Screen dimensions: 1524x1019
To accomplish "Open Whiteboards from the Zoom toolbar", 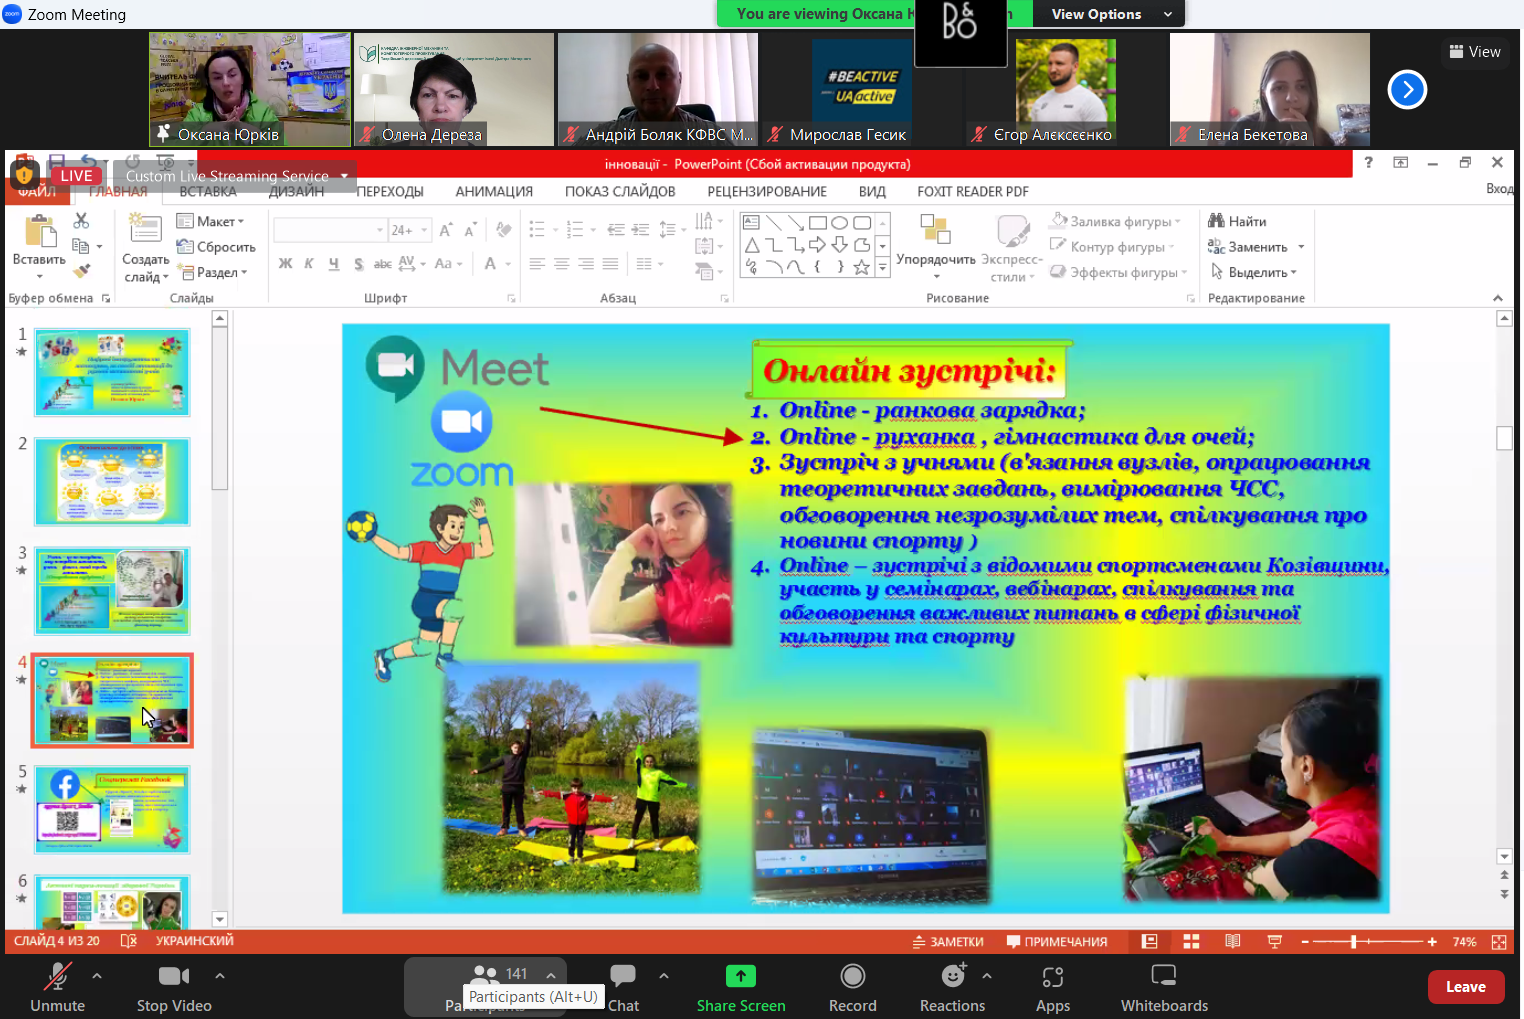I will coord(1163,977).
